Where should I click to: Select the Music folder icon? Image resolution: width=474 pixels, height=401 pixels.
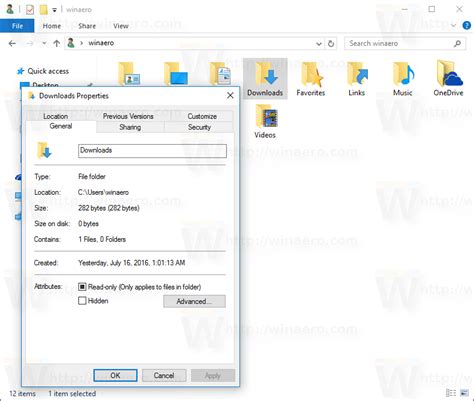pyautogui.click(x=403, y=79)
